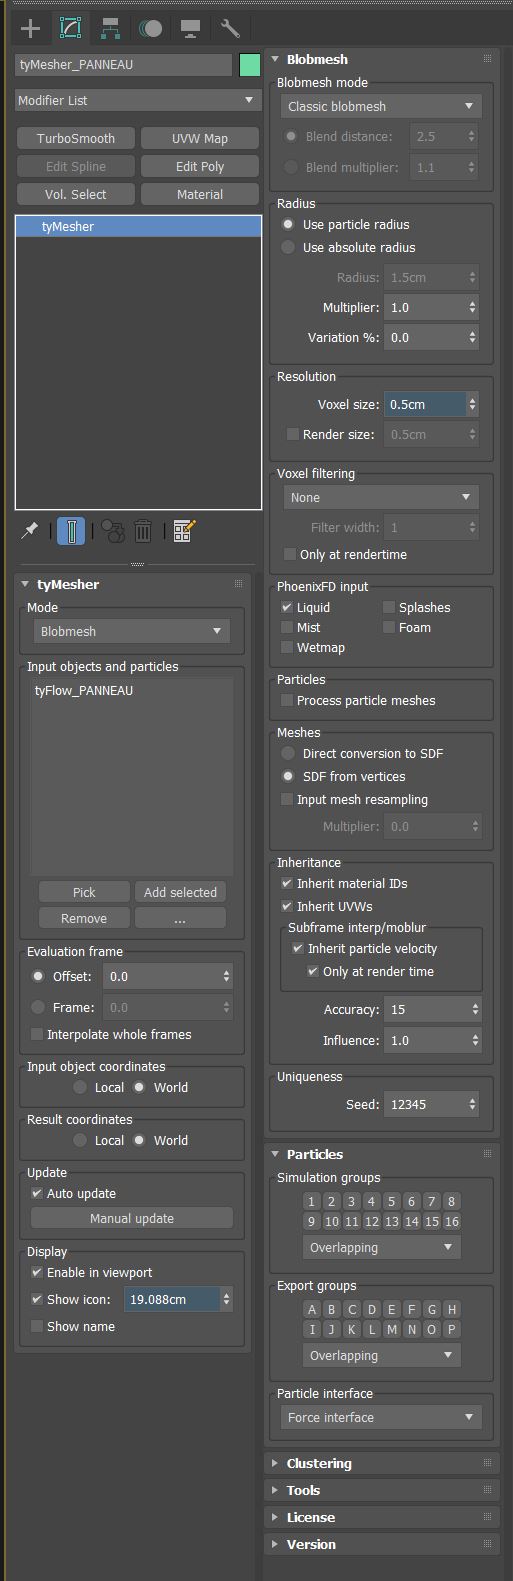The width and height of the screenshot is (513, 1581).
Task: Enable Interpolate whole frames checkbox
Action: [x=38, y=1034]
